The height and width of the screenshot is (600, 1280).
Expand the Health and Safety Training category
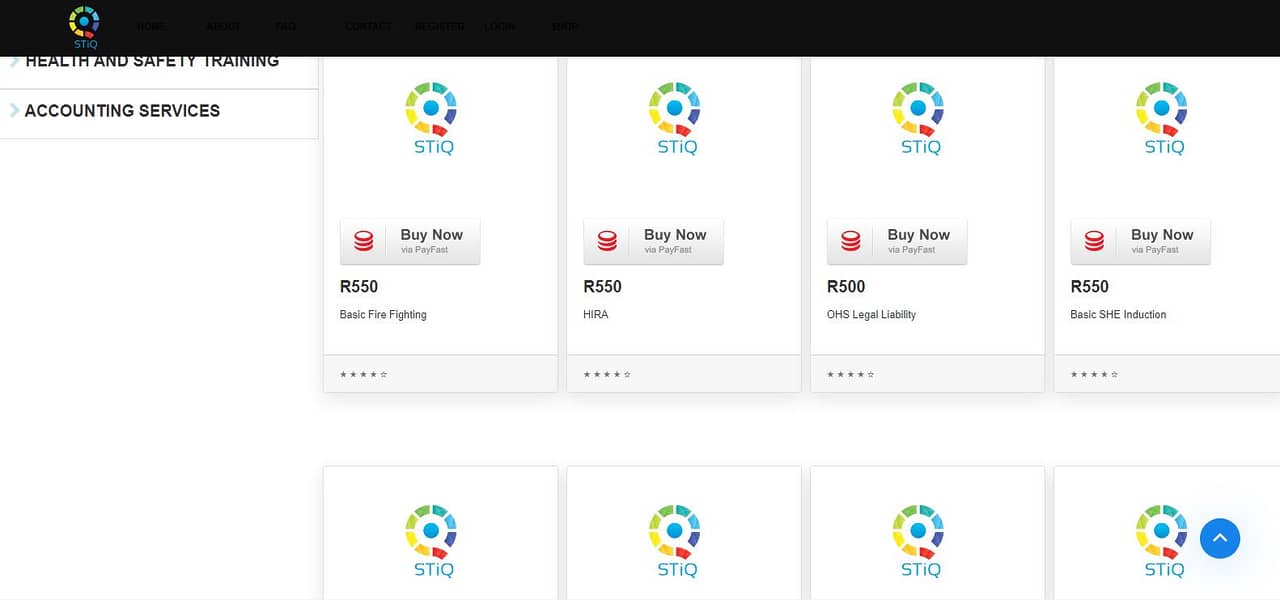[x=152, y=62]
